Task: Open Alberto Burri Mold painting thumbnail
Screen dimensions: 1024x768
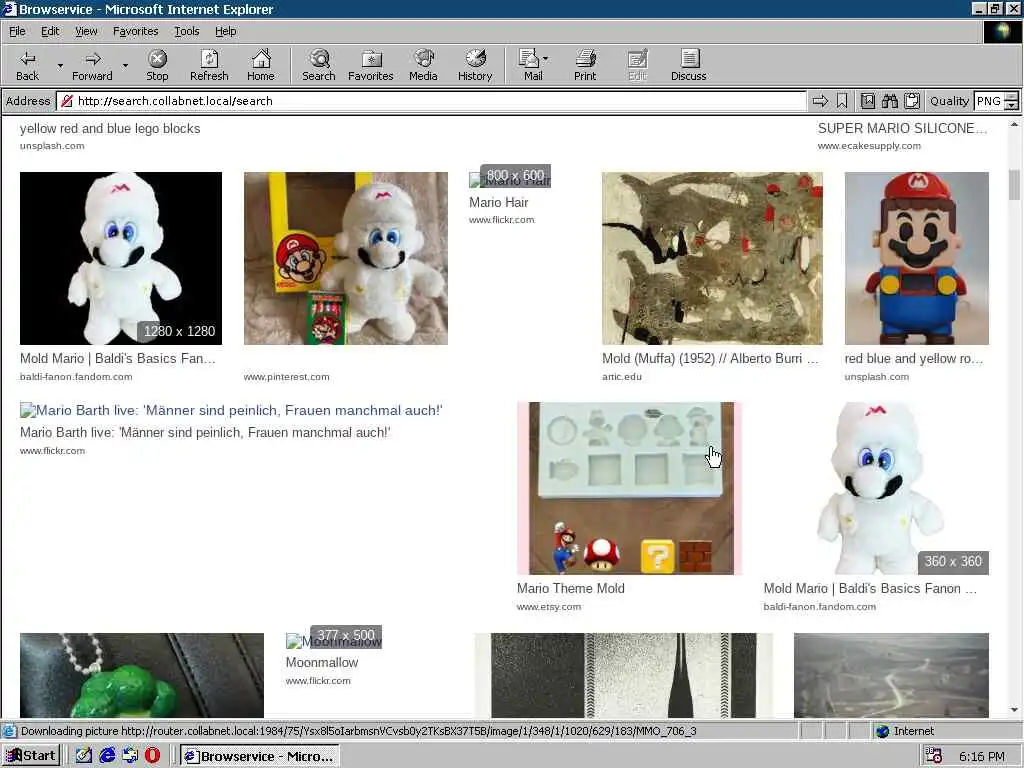Action: [712, 258]
